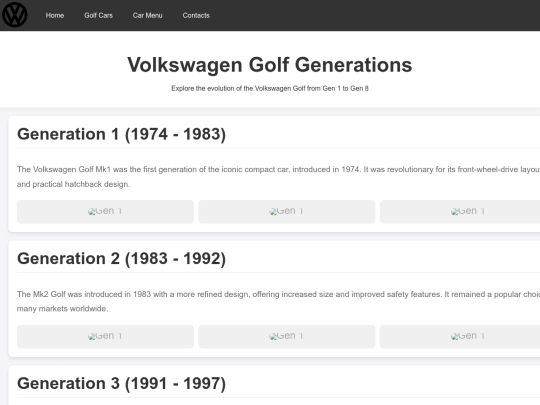This screenshot has width=540, height=405.
Task: Click the Golf Mk1 description paragraph
Action: 278,177
